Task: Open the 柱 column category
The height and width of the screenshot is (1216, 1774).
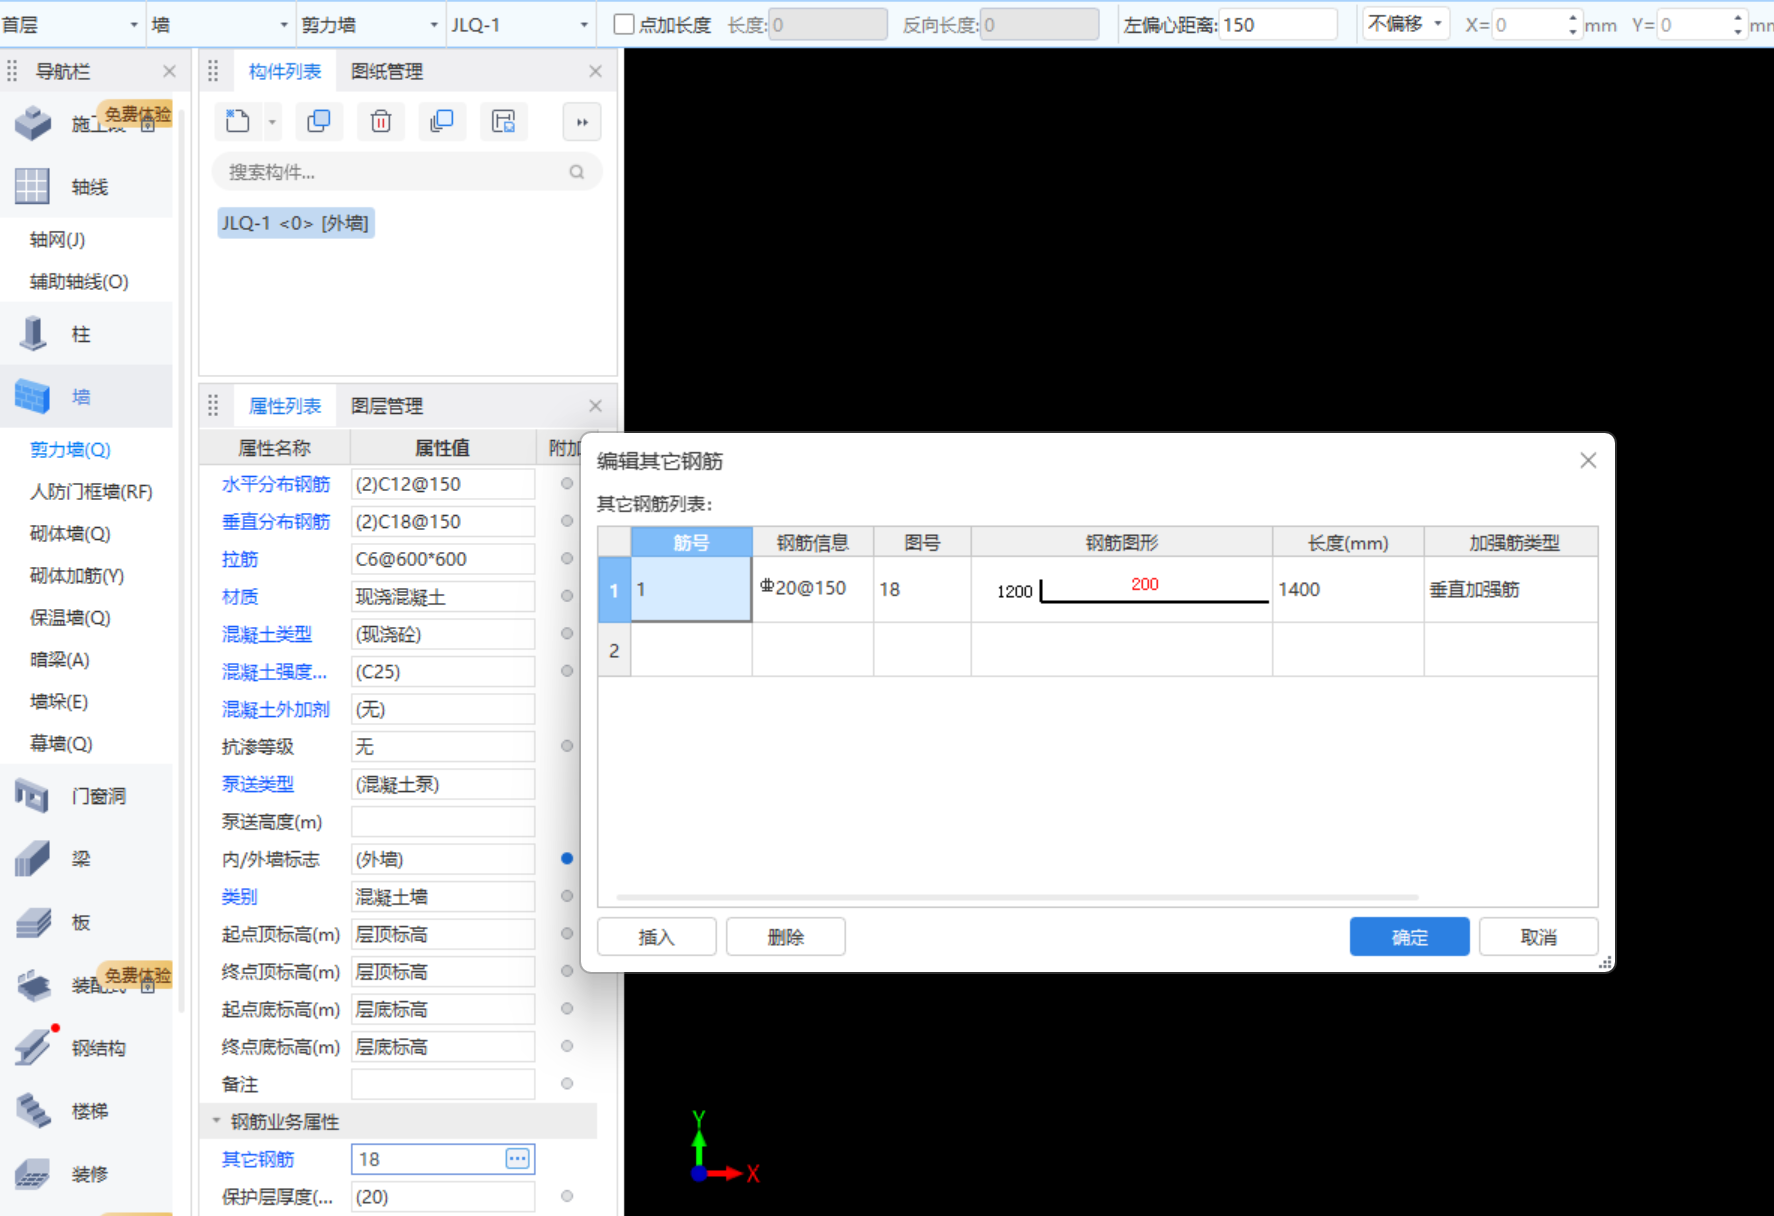Action: point(88,334)
